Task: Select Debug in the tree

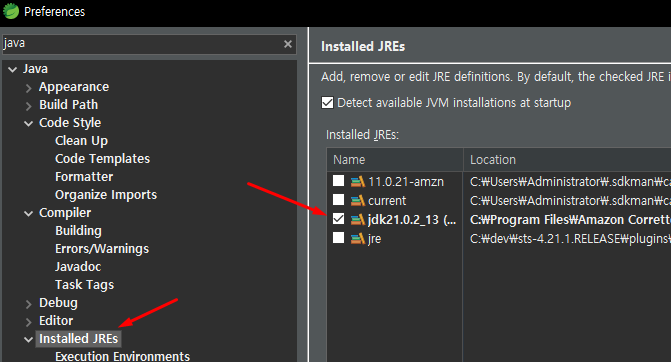Action: pyautogui.click(x=58, y=303)
